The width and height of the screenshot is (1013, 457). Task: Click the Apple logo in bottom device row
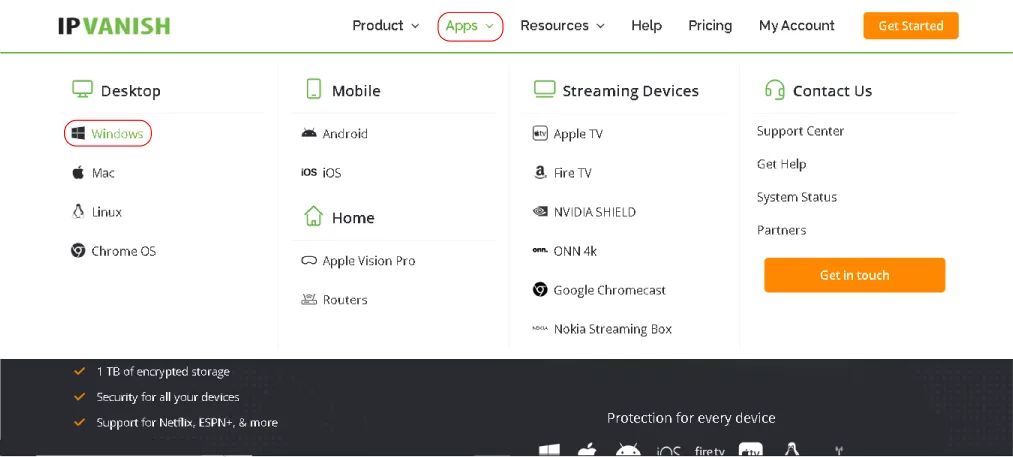[586, 451]
